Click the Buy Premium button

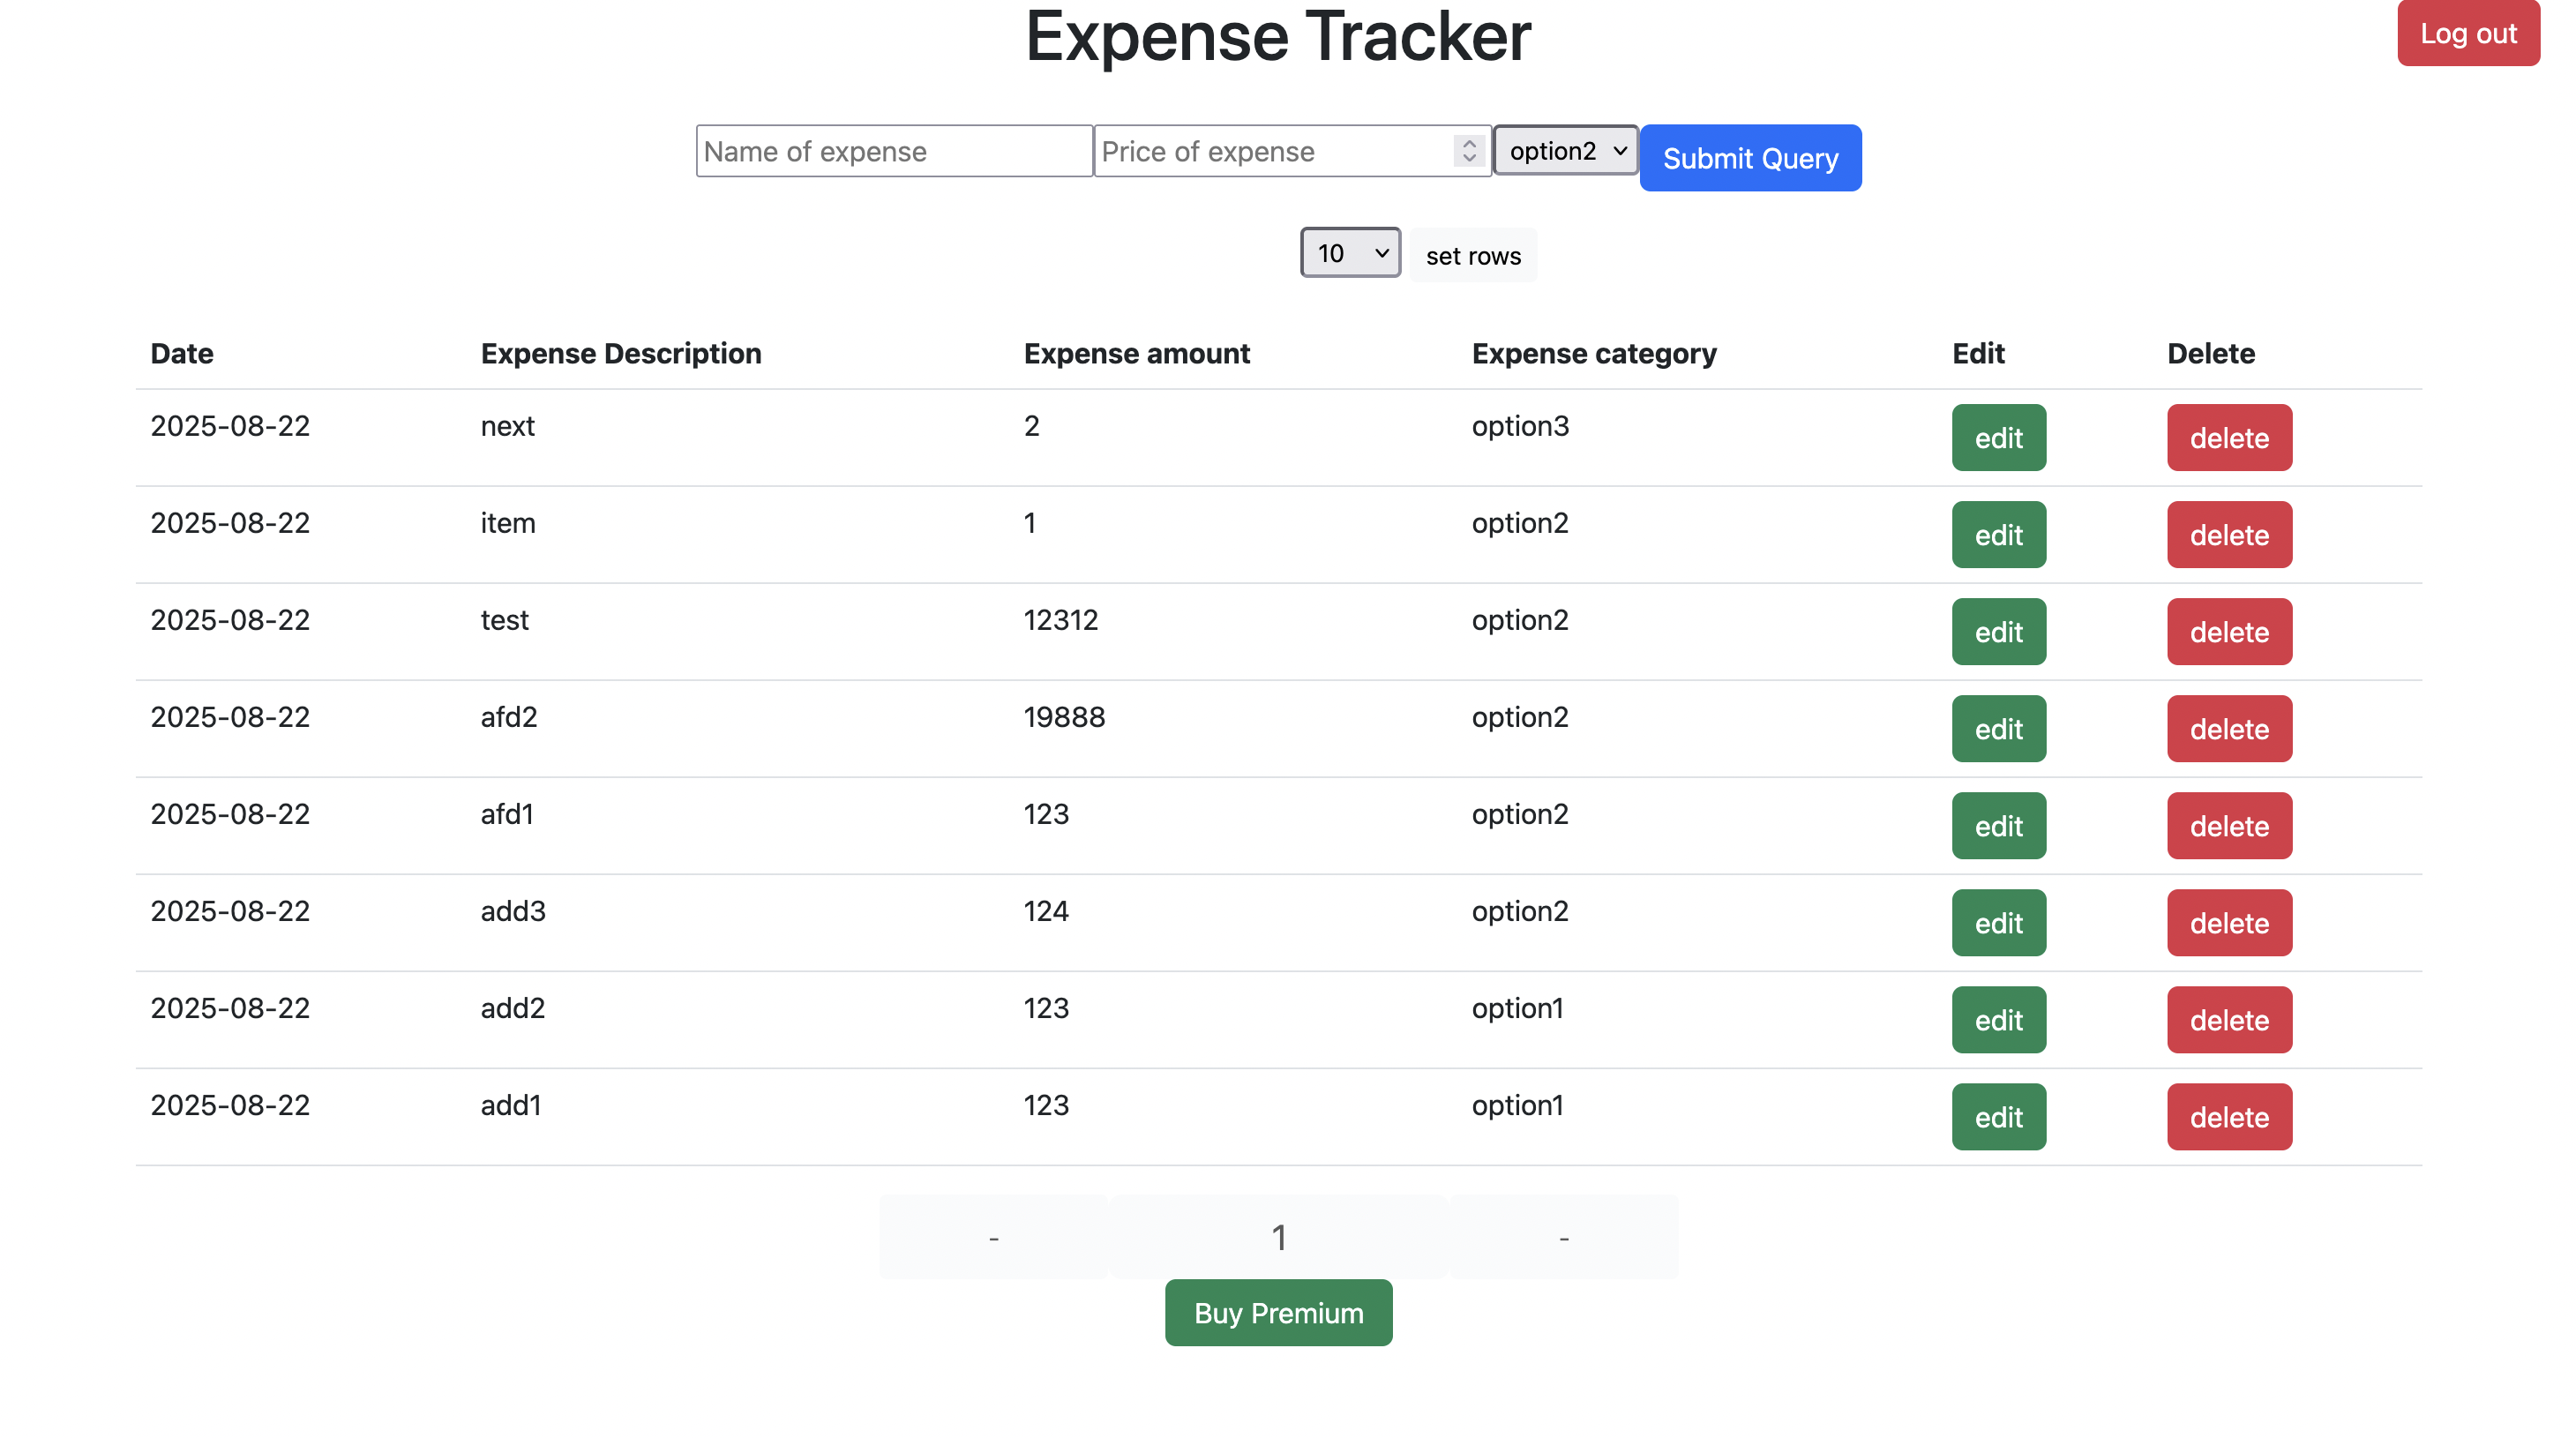point(1278,1312)
